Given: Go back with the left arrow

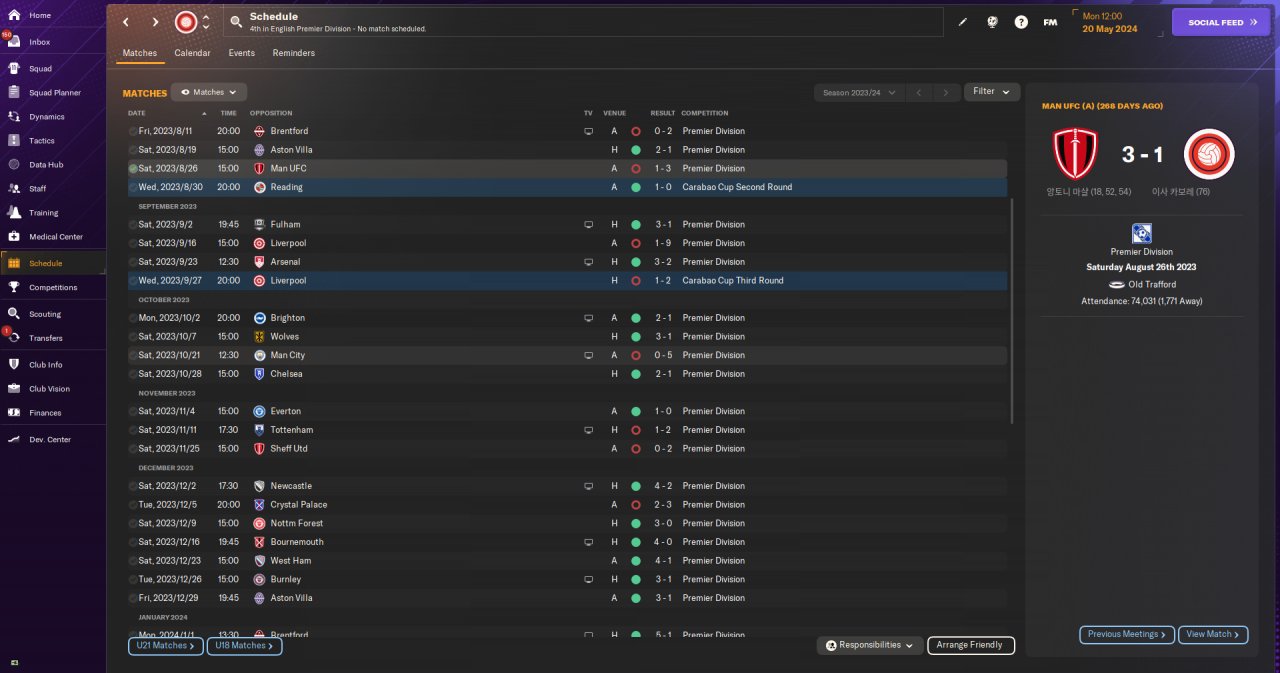Looking at the screenshot, I should click(126, 22).
